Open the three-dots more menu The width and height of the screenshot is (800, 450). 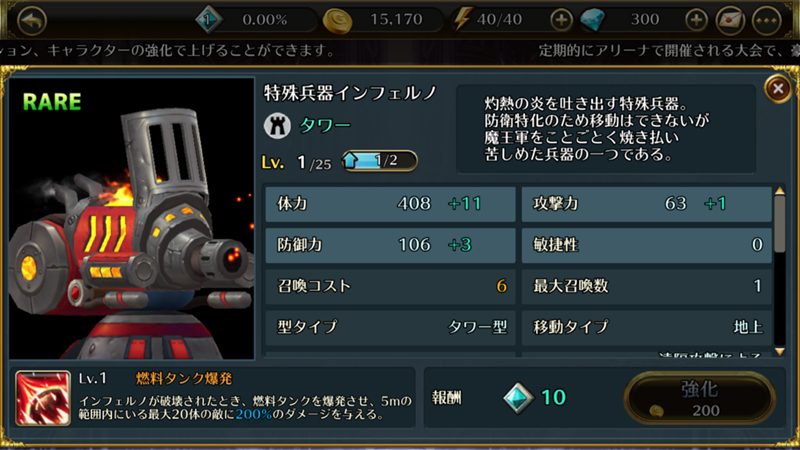coord(767,20)
